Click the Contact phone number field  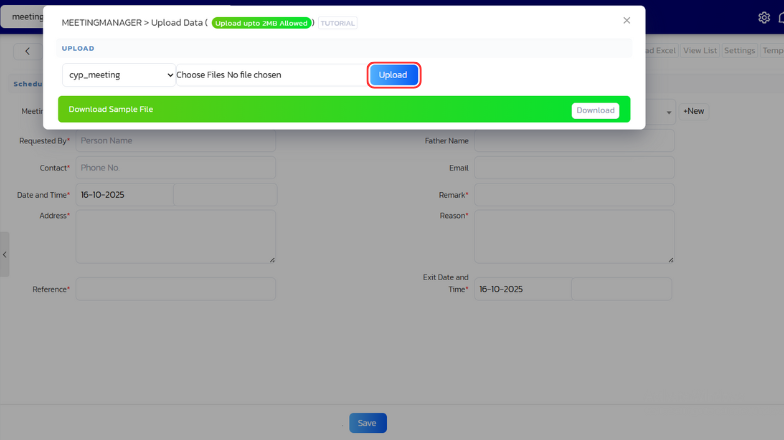[175, 168]
